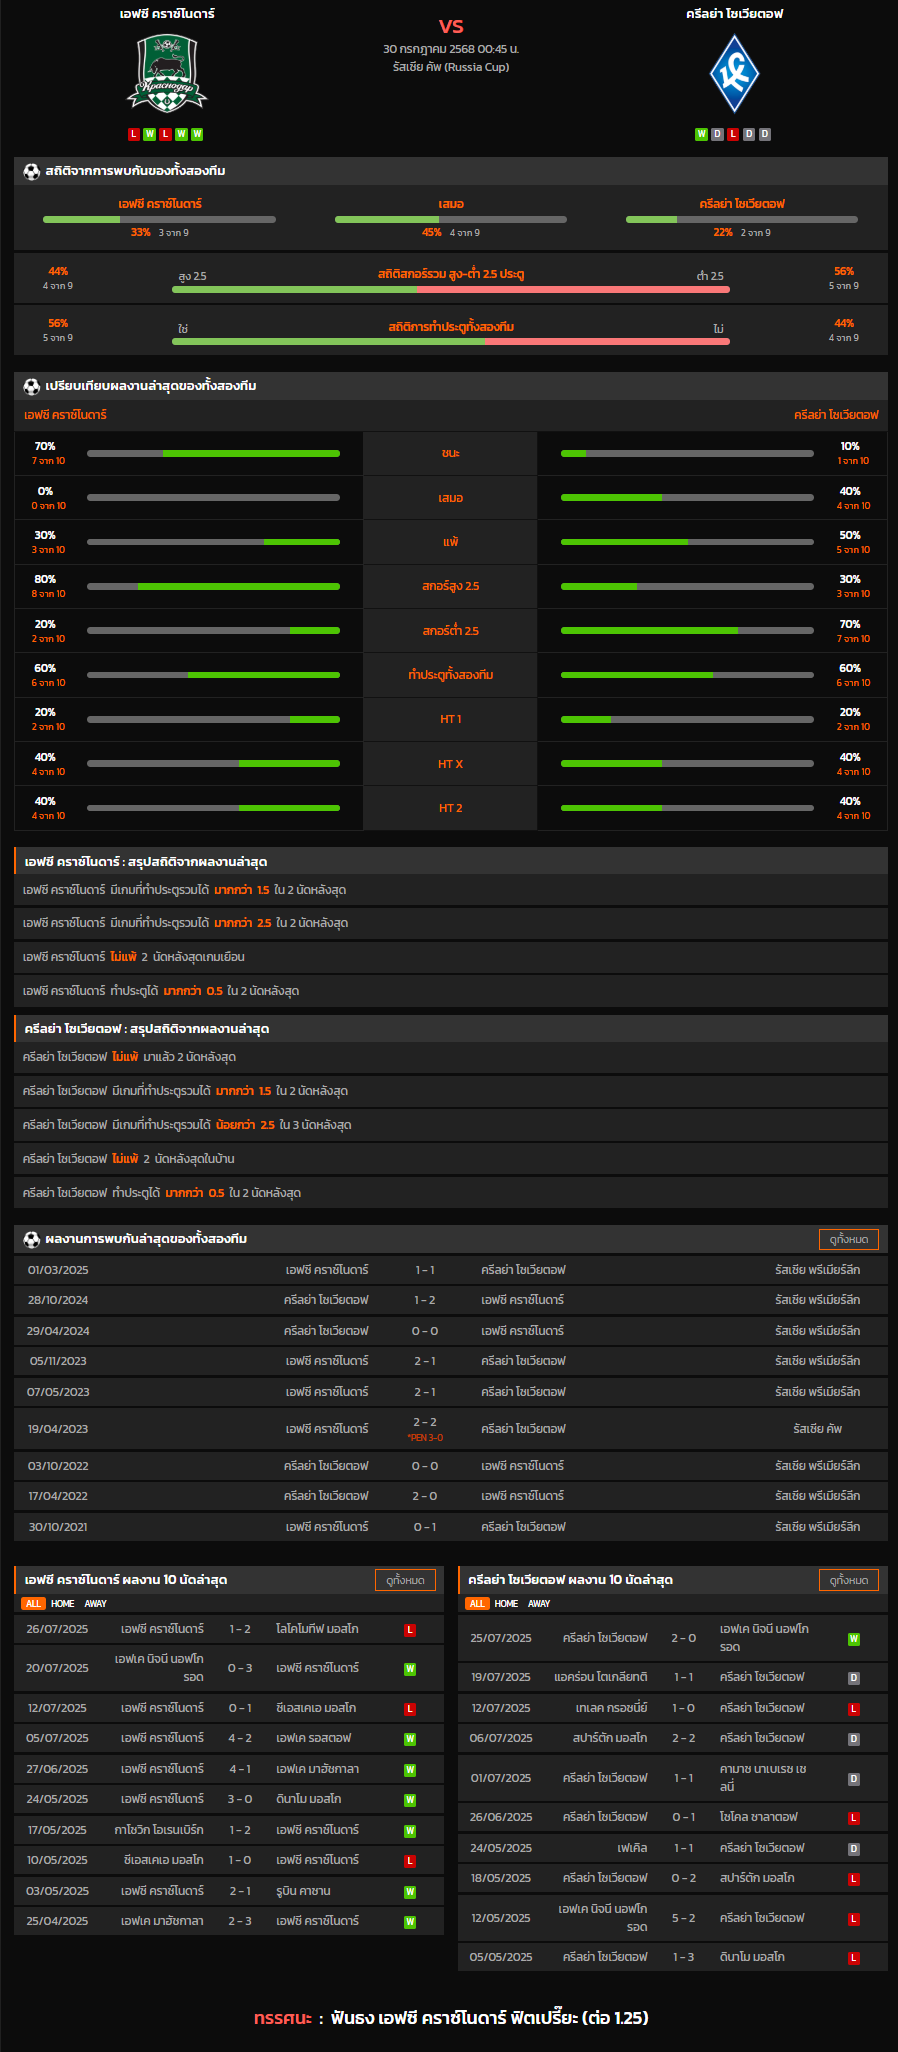
Task: Click the W badge on 25/04/2025 row
Action: [410, 1922]
